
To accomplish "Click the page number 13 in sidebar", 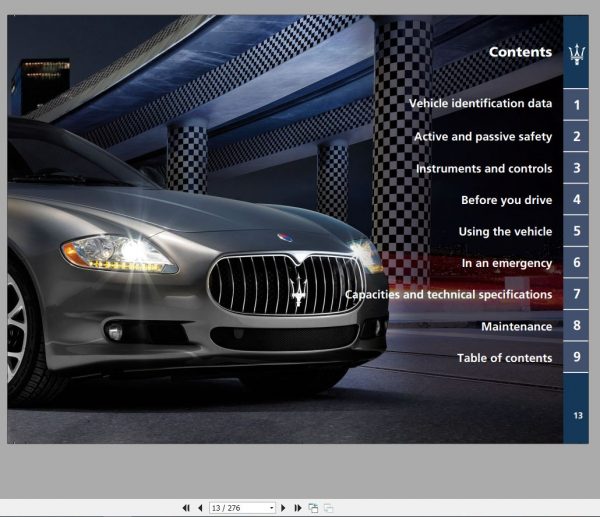I will 578,416.
